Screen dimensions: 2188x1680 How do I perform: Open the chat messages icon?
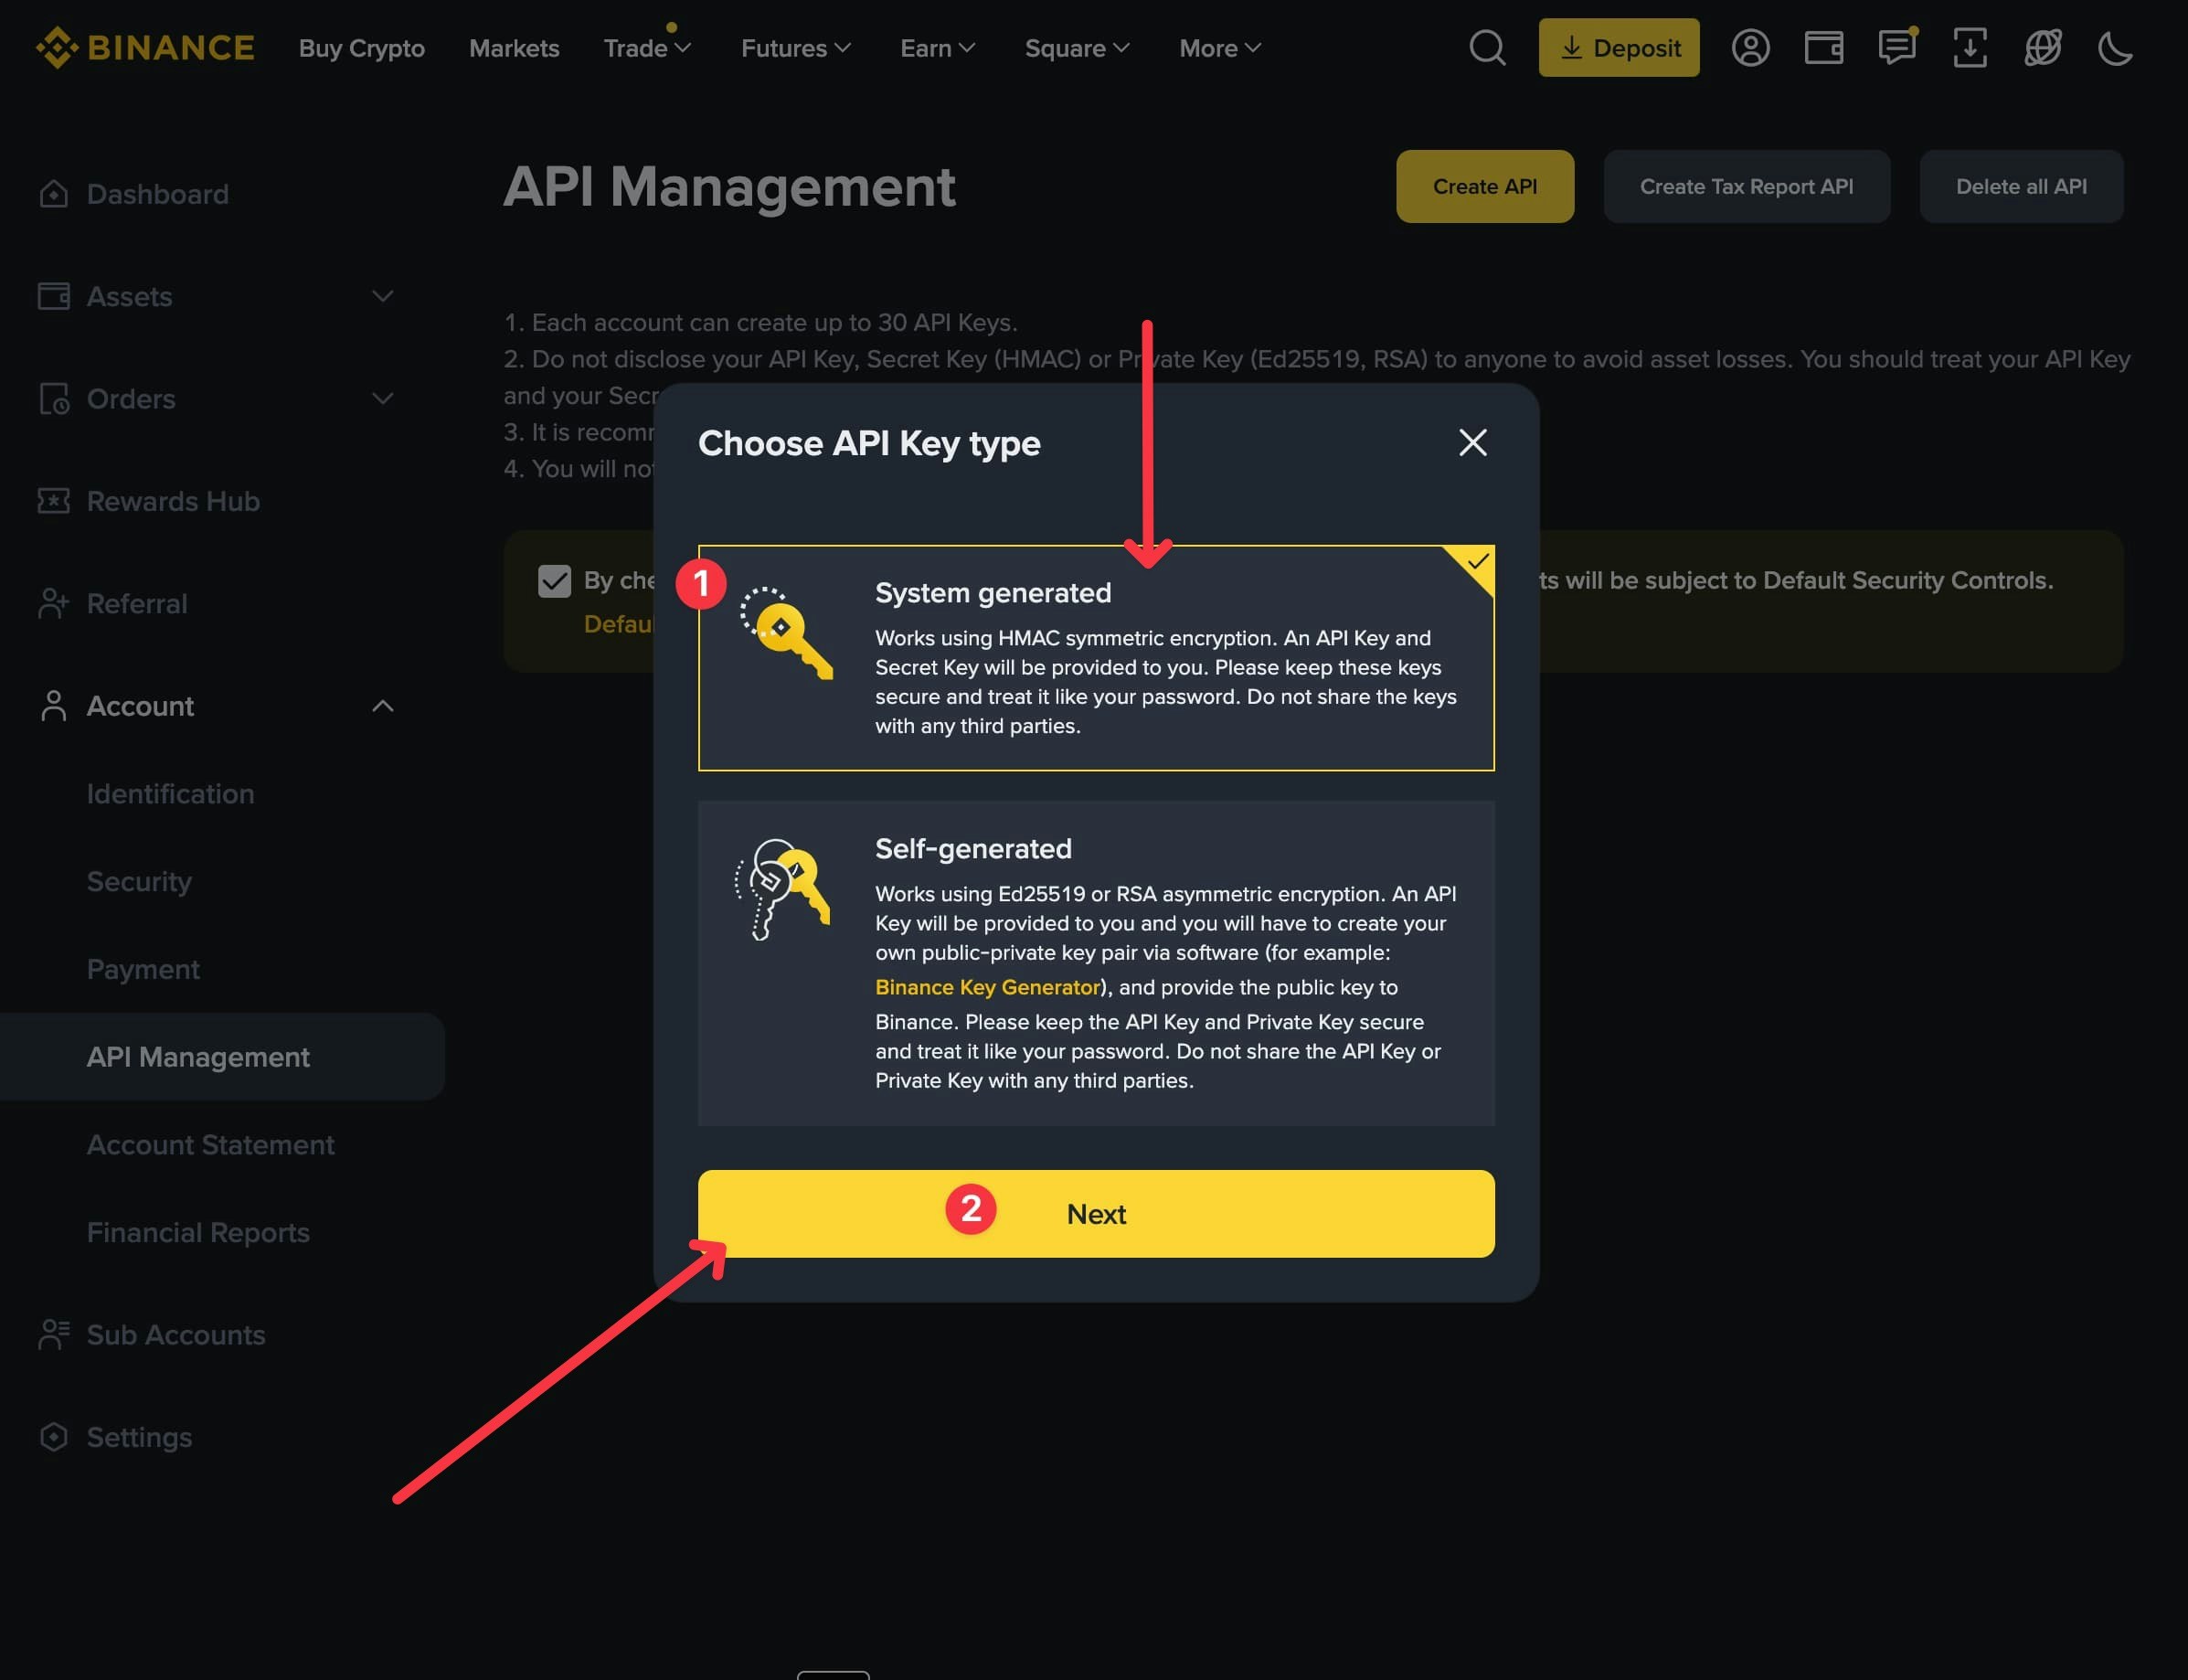tap(1896, 47)
